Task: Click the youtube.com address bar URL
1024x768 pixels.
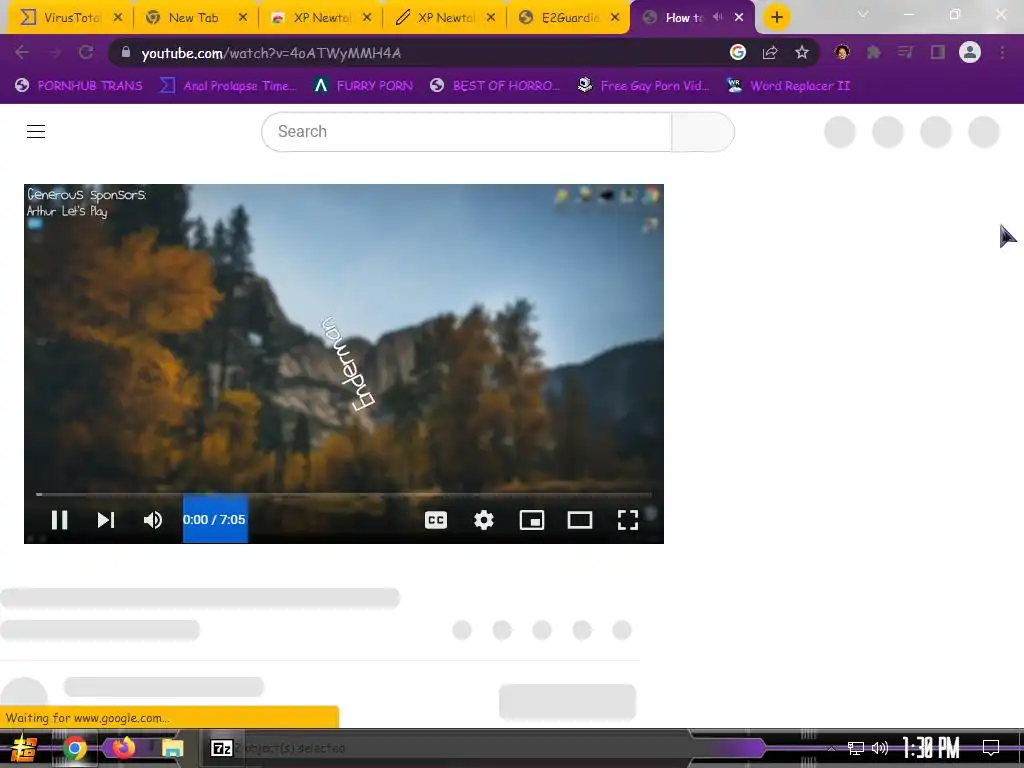Action: point(271,53)
